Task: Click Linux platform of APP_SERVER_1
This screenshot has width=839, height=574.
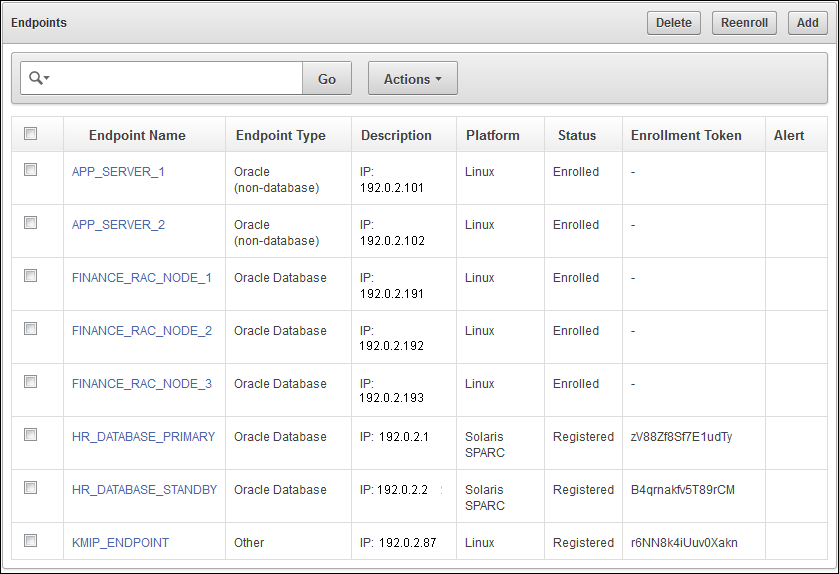Action: [479, 172]
